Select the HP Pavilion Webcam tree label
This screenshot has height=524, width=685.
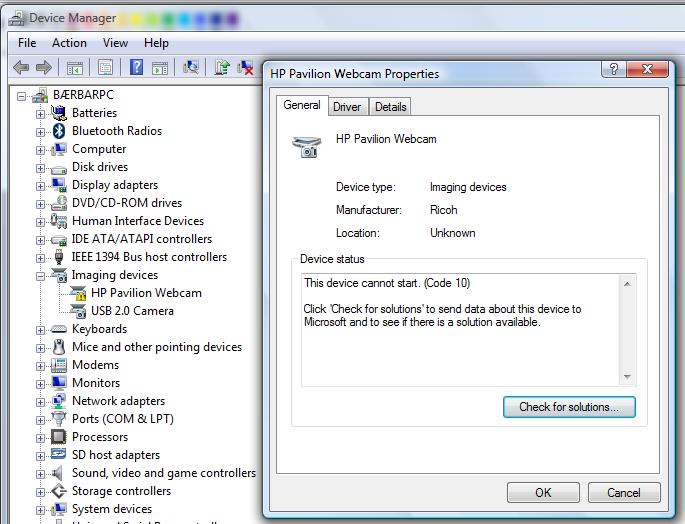[146, 293]
